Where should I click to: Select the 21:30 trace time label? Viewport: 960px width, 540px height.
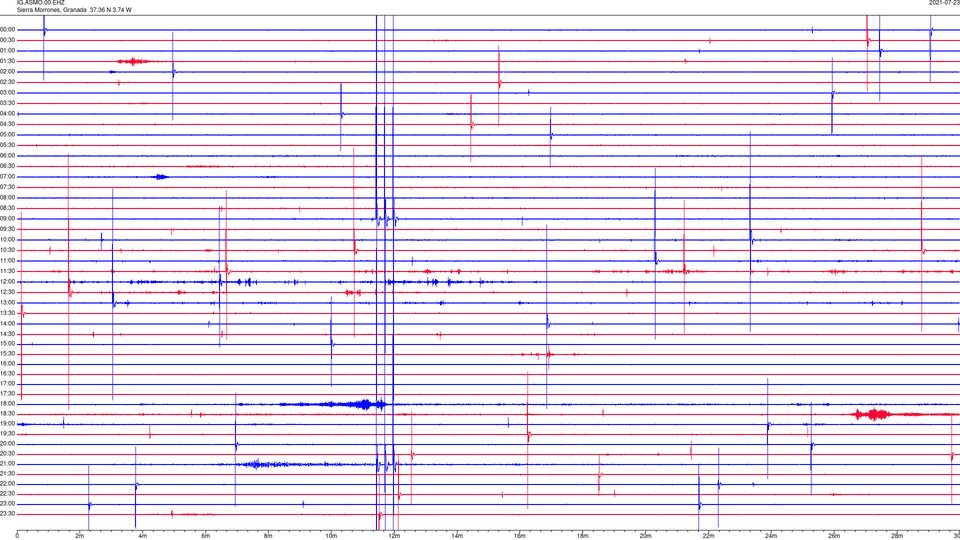pos(8,474)
